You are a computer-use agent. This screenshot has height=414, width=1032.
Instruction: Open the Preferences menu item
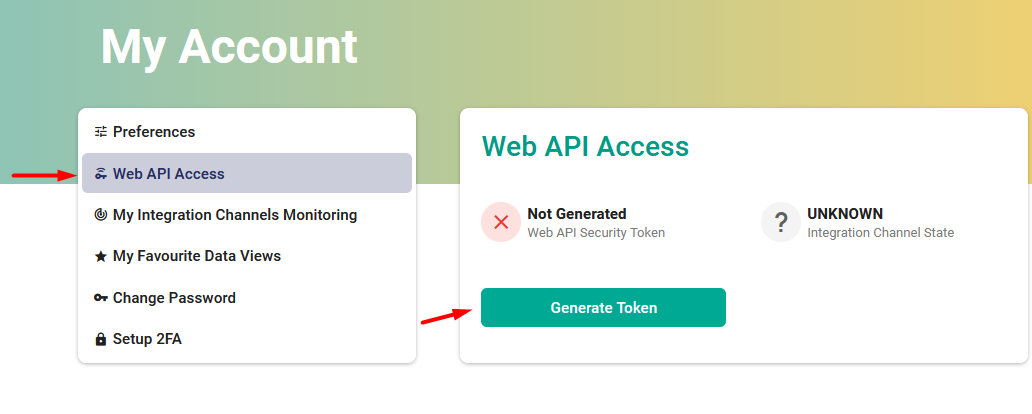(x=154, y=132)
